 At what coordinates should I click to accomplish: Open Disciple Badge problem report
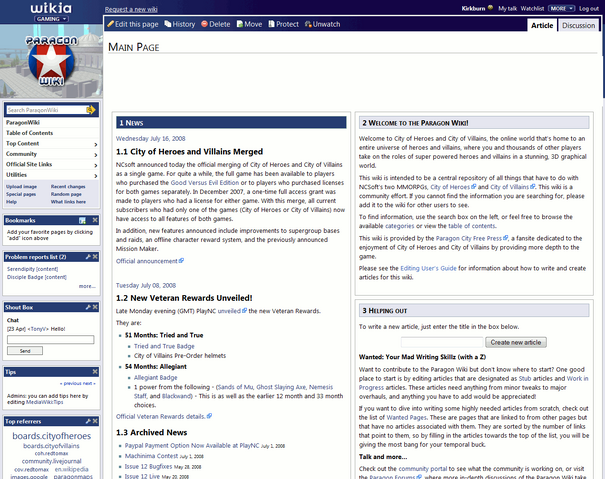point(37,277)
